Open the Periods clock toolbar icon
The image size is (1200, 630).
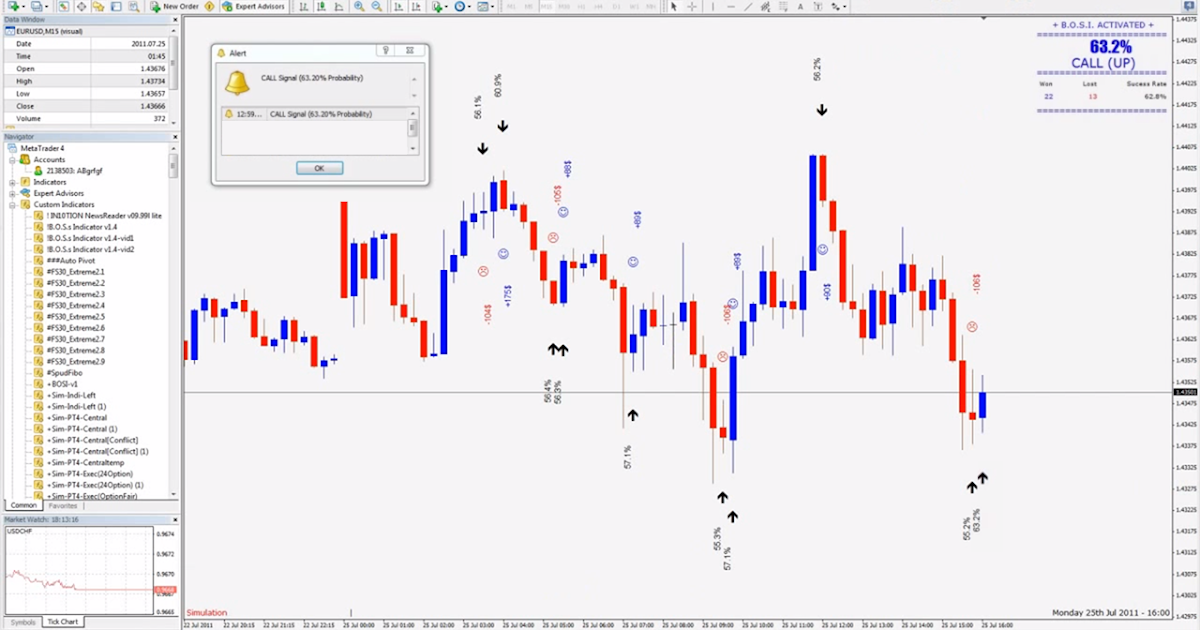pos(460,6)
